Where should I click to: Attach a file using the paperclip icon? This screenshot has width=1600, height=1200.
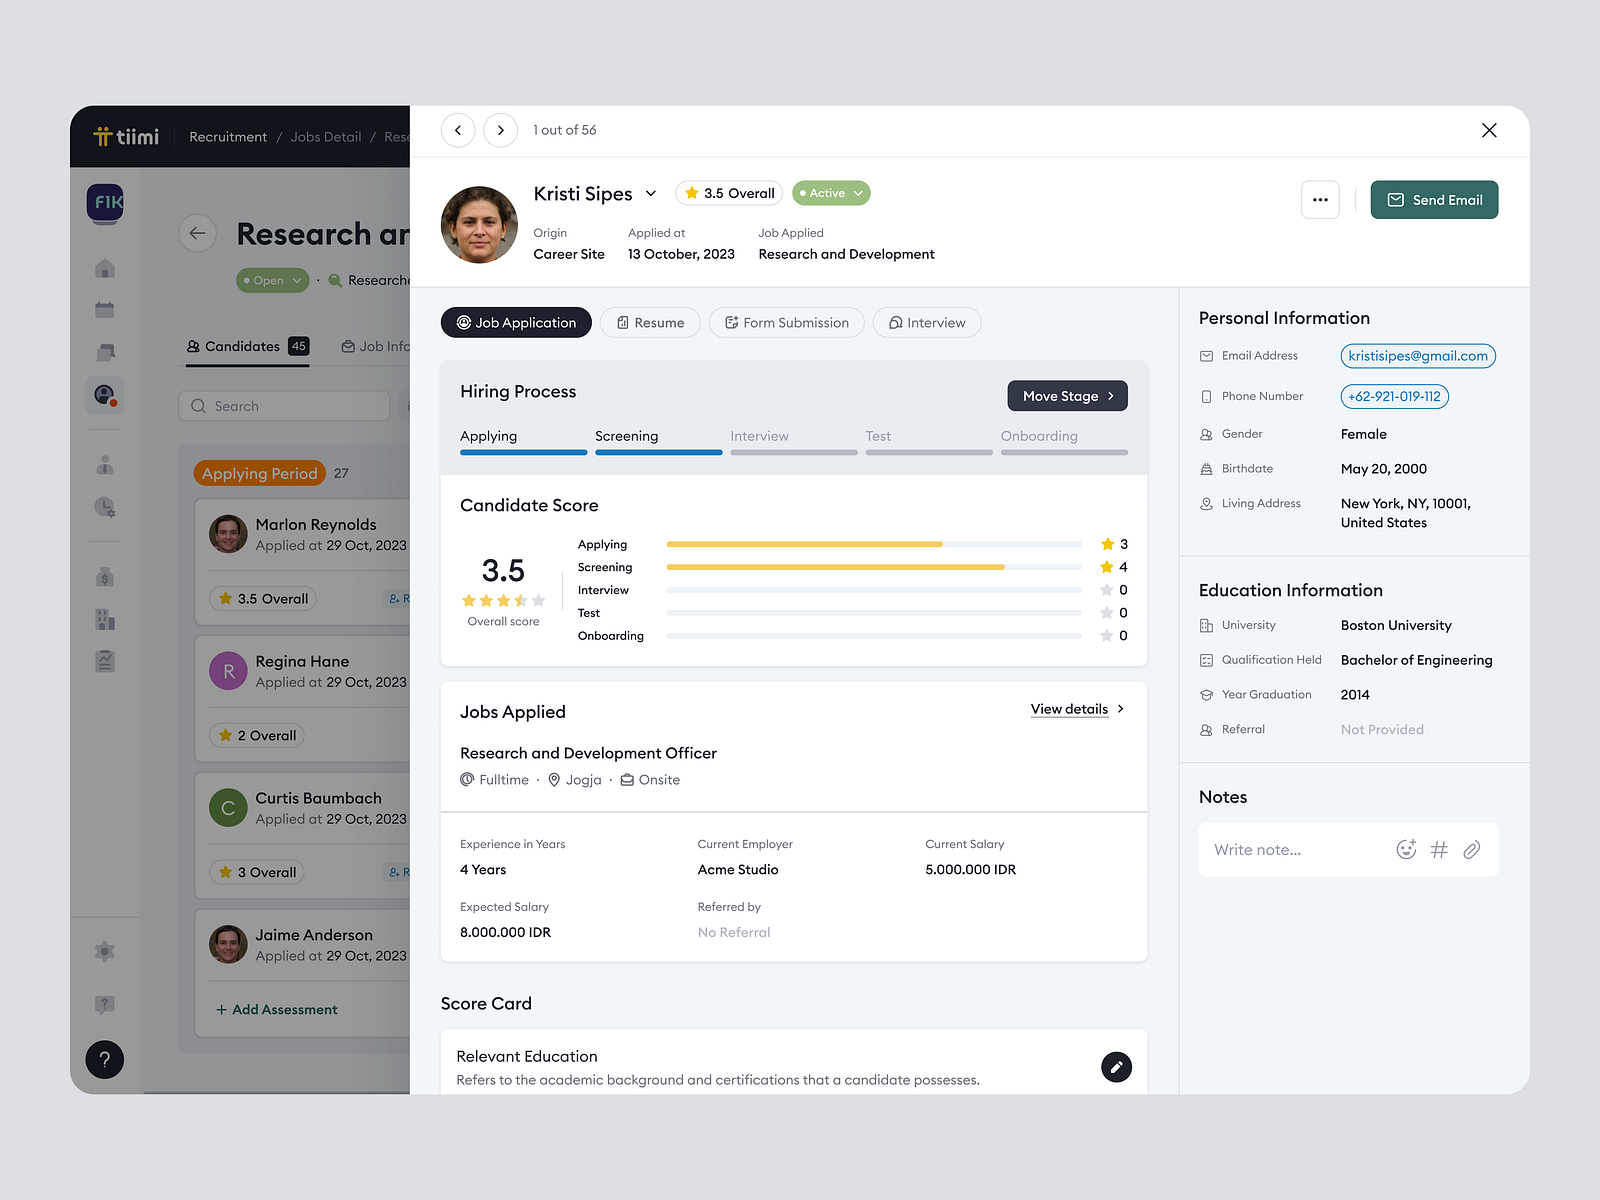[x=1471, y=849]
